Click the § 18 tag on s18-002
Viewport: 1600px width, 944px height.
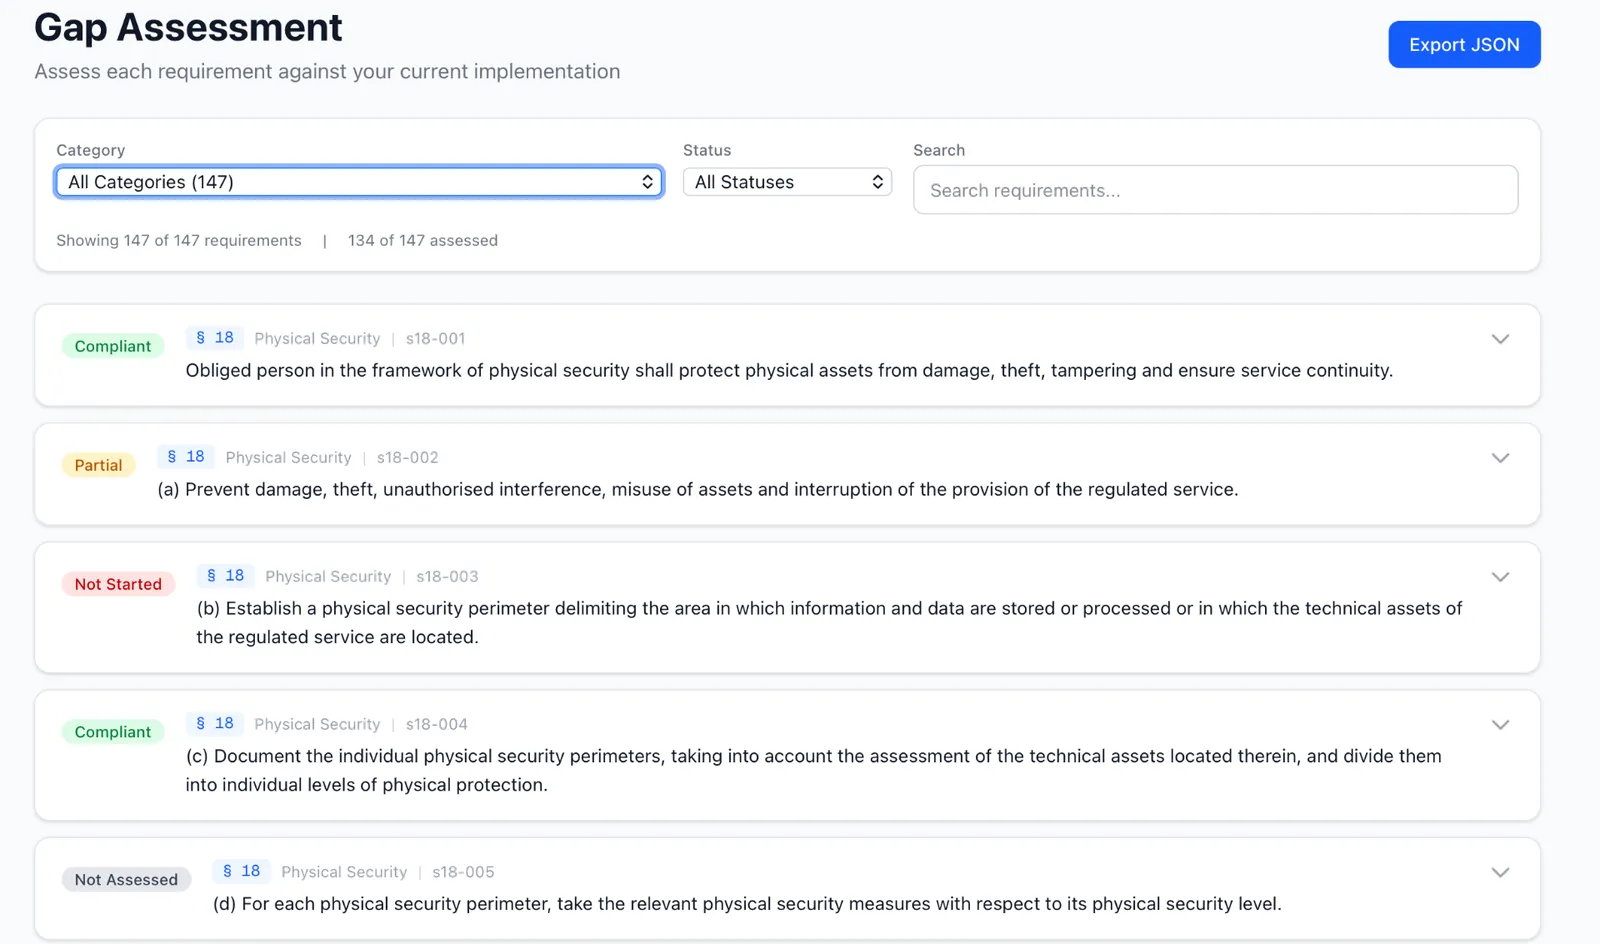point(186,457)
